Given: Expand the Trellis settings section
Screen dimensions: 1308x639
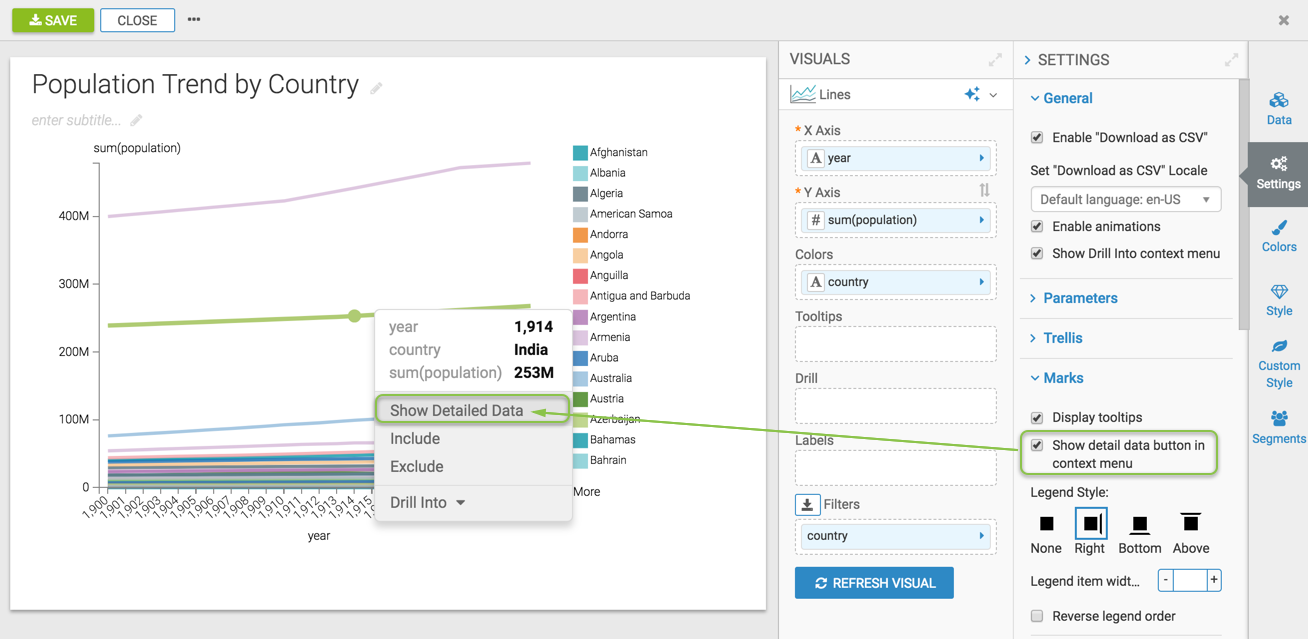Looking at the screenshot, I should 1062,338.
